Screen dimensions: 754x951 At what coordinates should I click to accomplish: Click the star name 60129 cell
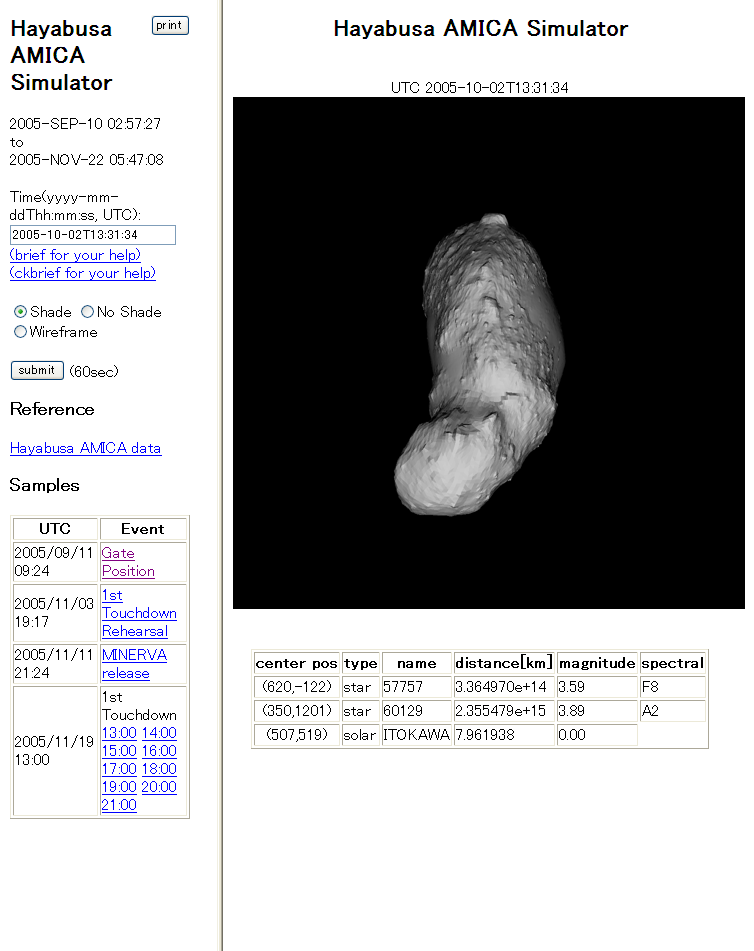pos(417,711)
